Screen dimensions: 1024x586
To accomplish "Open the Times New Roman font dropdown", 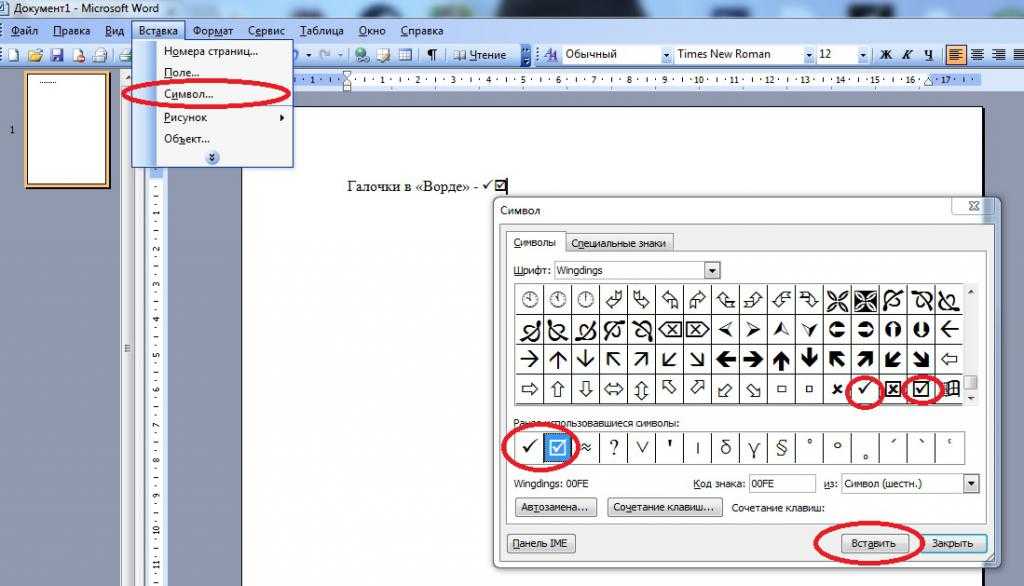I will (808, 55).
